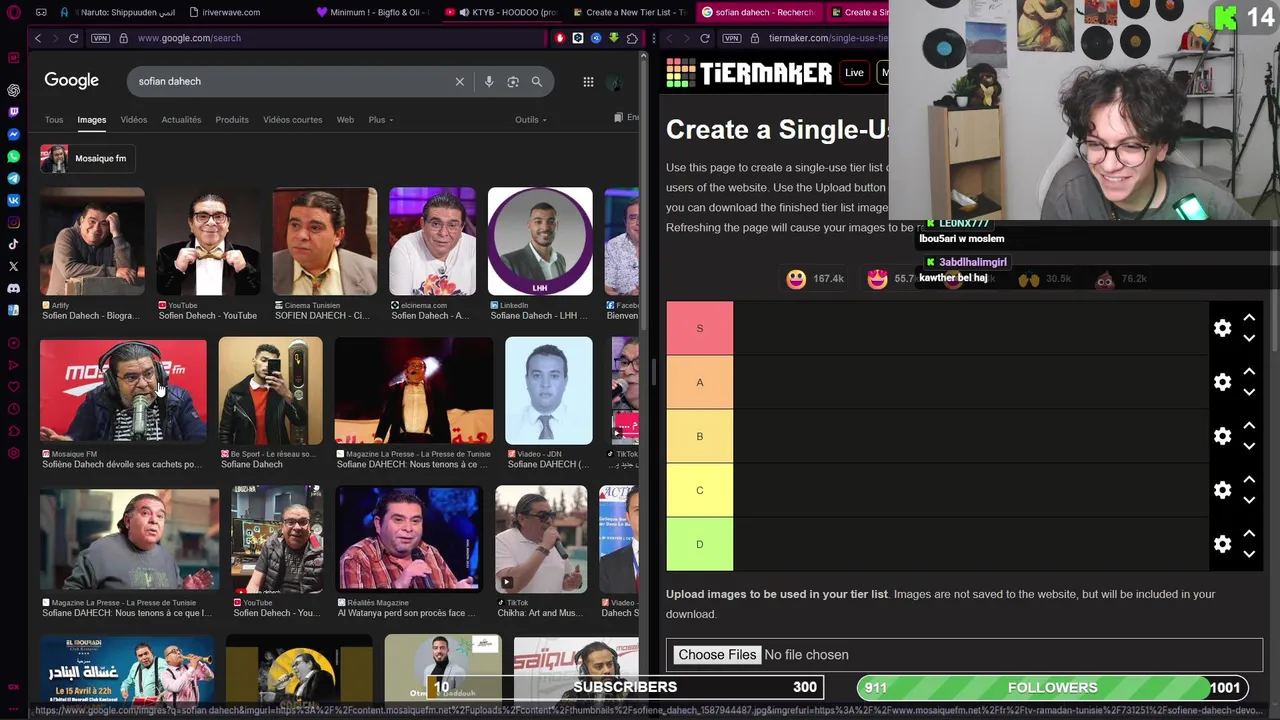
Task: Move tier A row down arrow
Action: point(1249,392)
